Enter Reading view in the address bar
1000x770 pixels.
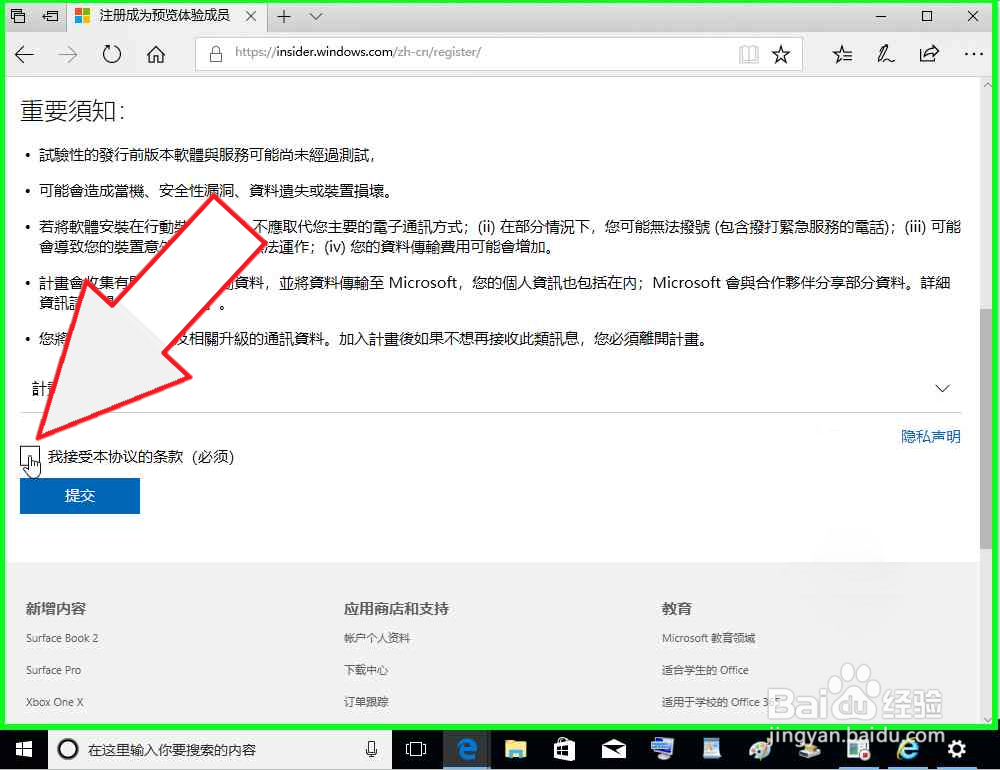tap(749, 54)
